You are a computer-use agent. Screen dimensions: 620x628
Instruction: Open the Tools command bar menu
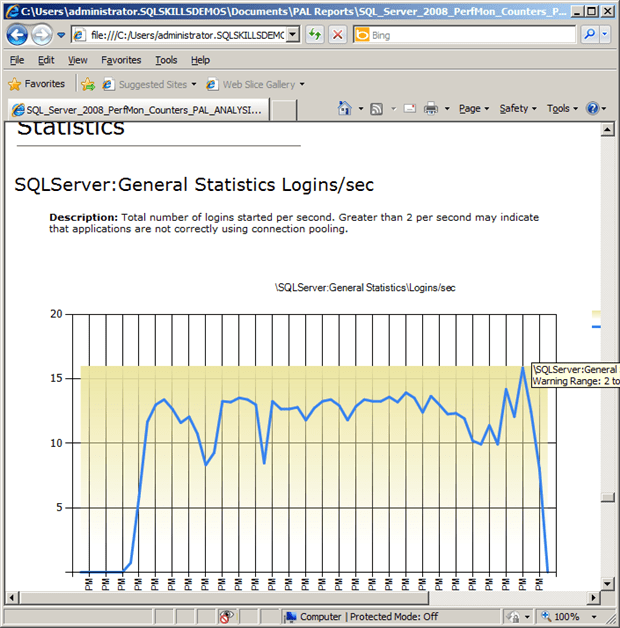pyautogui.click(x=562, y=109)
